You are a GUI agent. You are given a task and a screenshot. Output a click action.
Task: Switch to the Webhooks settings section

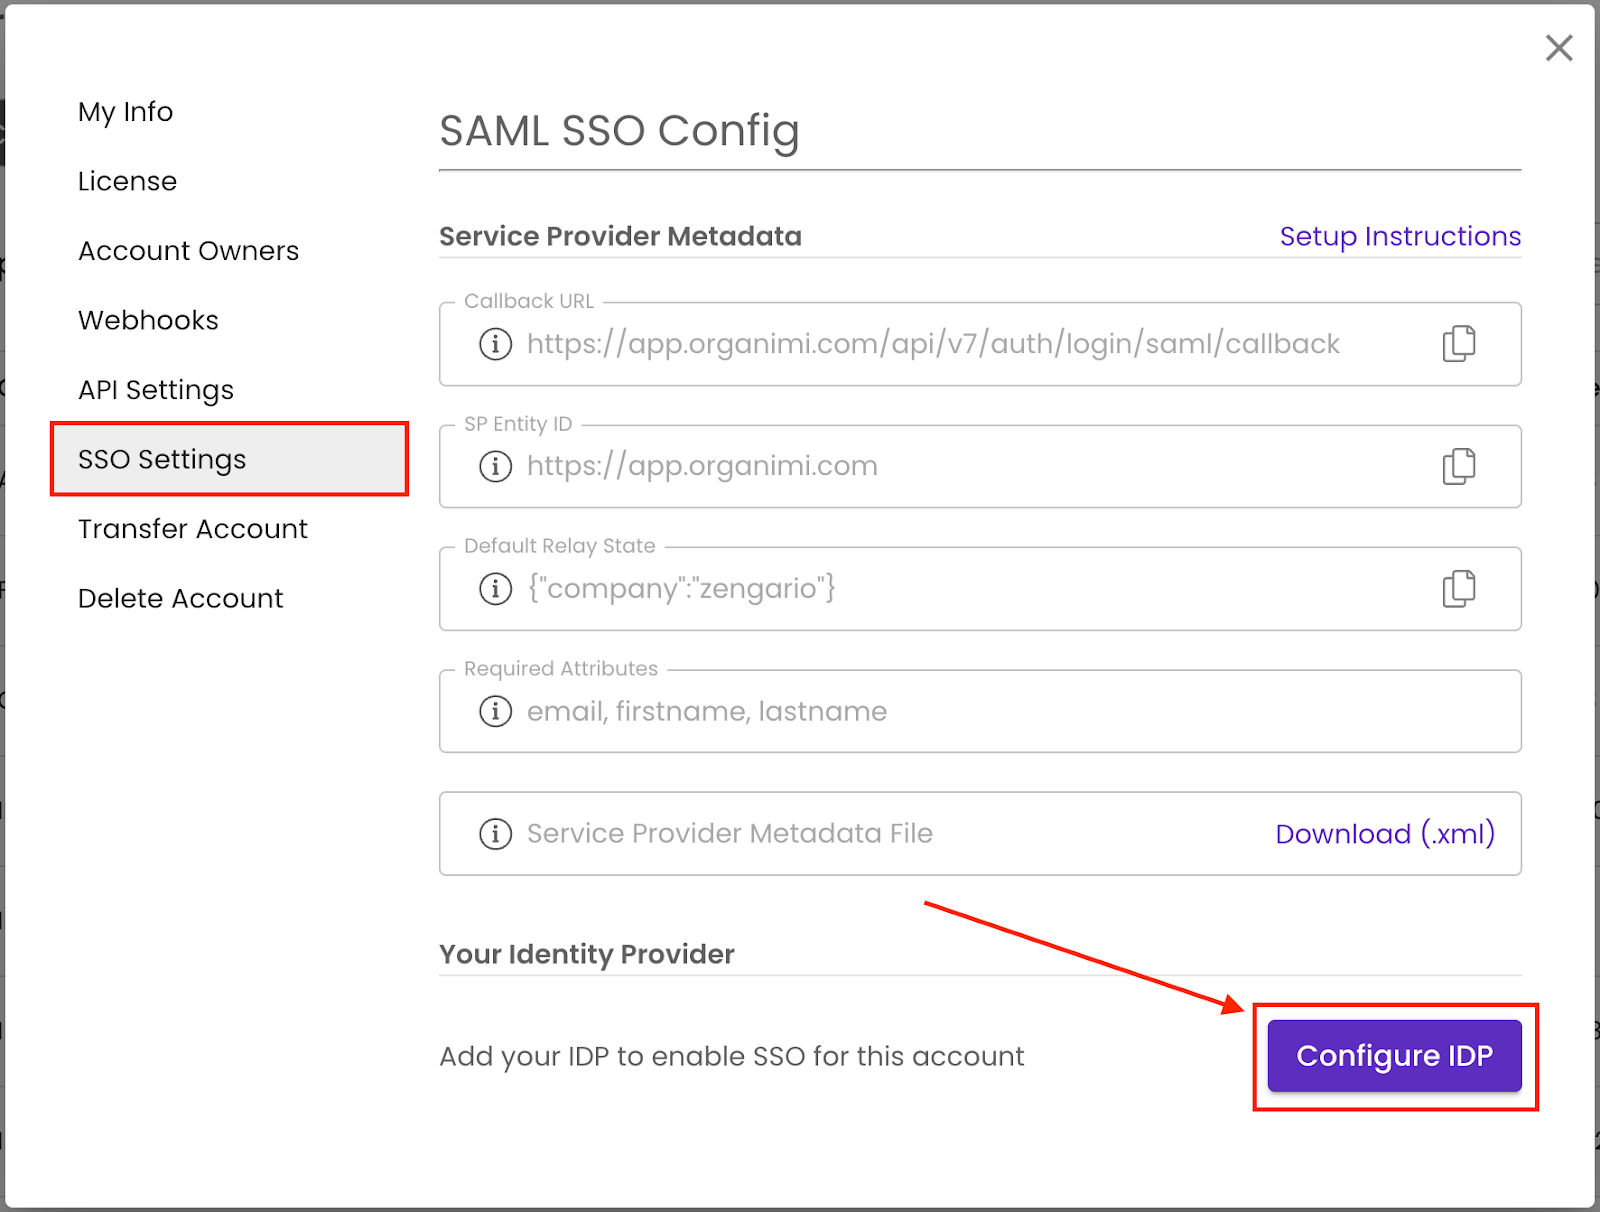point(148,320)
